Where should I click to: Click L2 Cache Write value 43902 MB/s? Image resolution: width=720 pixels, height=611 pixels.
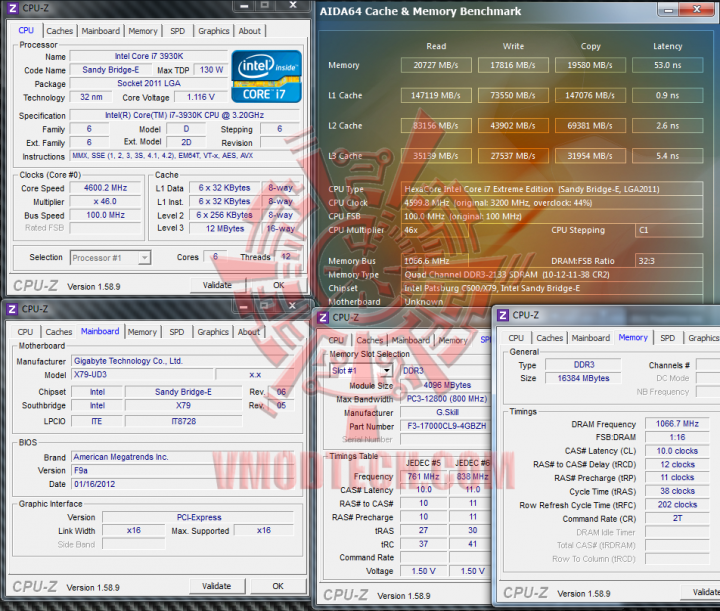click(x=513, y=126)
